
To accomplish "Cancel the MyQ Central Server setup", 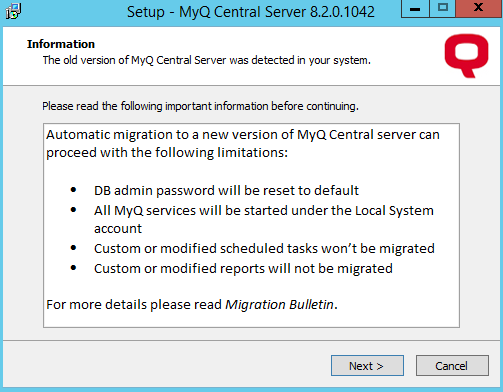I will (x=452, y=366).
